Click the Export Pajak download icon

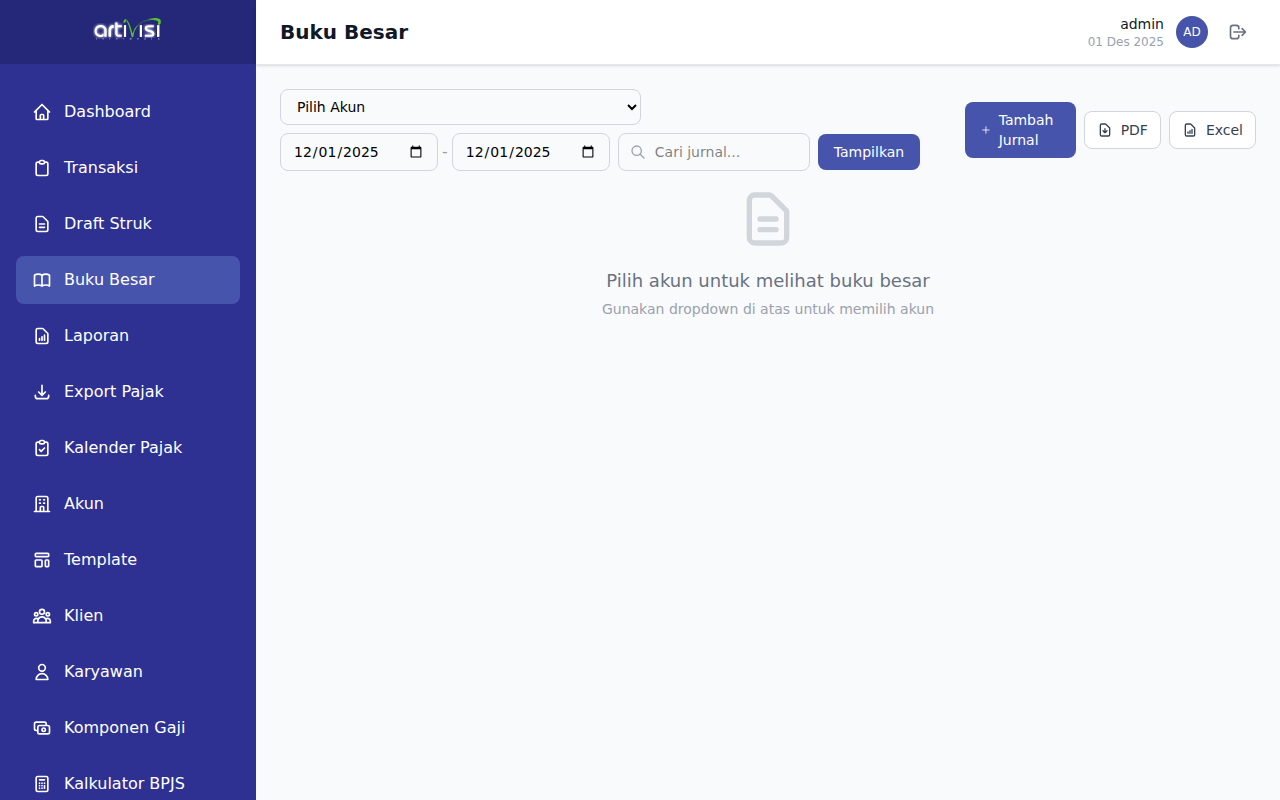(x=42, y=392)
